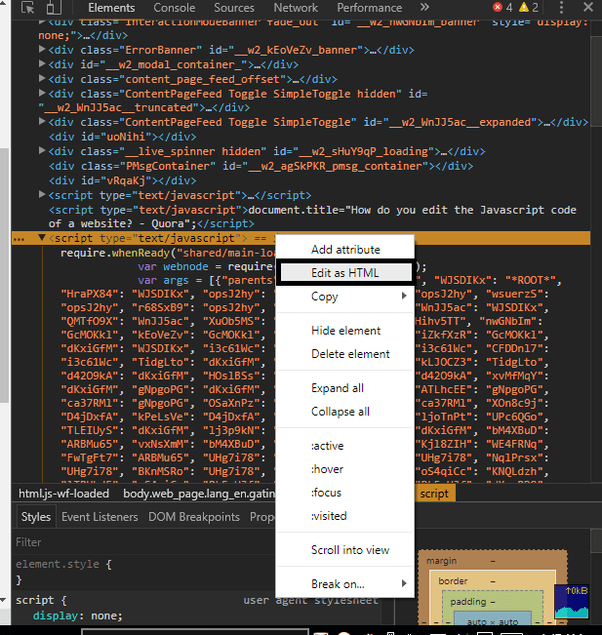Expand the content_page_feed_offset div node
Image resolution: width=602 pixels, height=635 pixels.
click(x=42, y=79)
